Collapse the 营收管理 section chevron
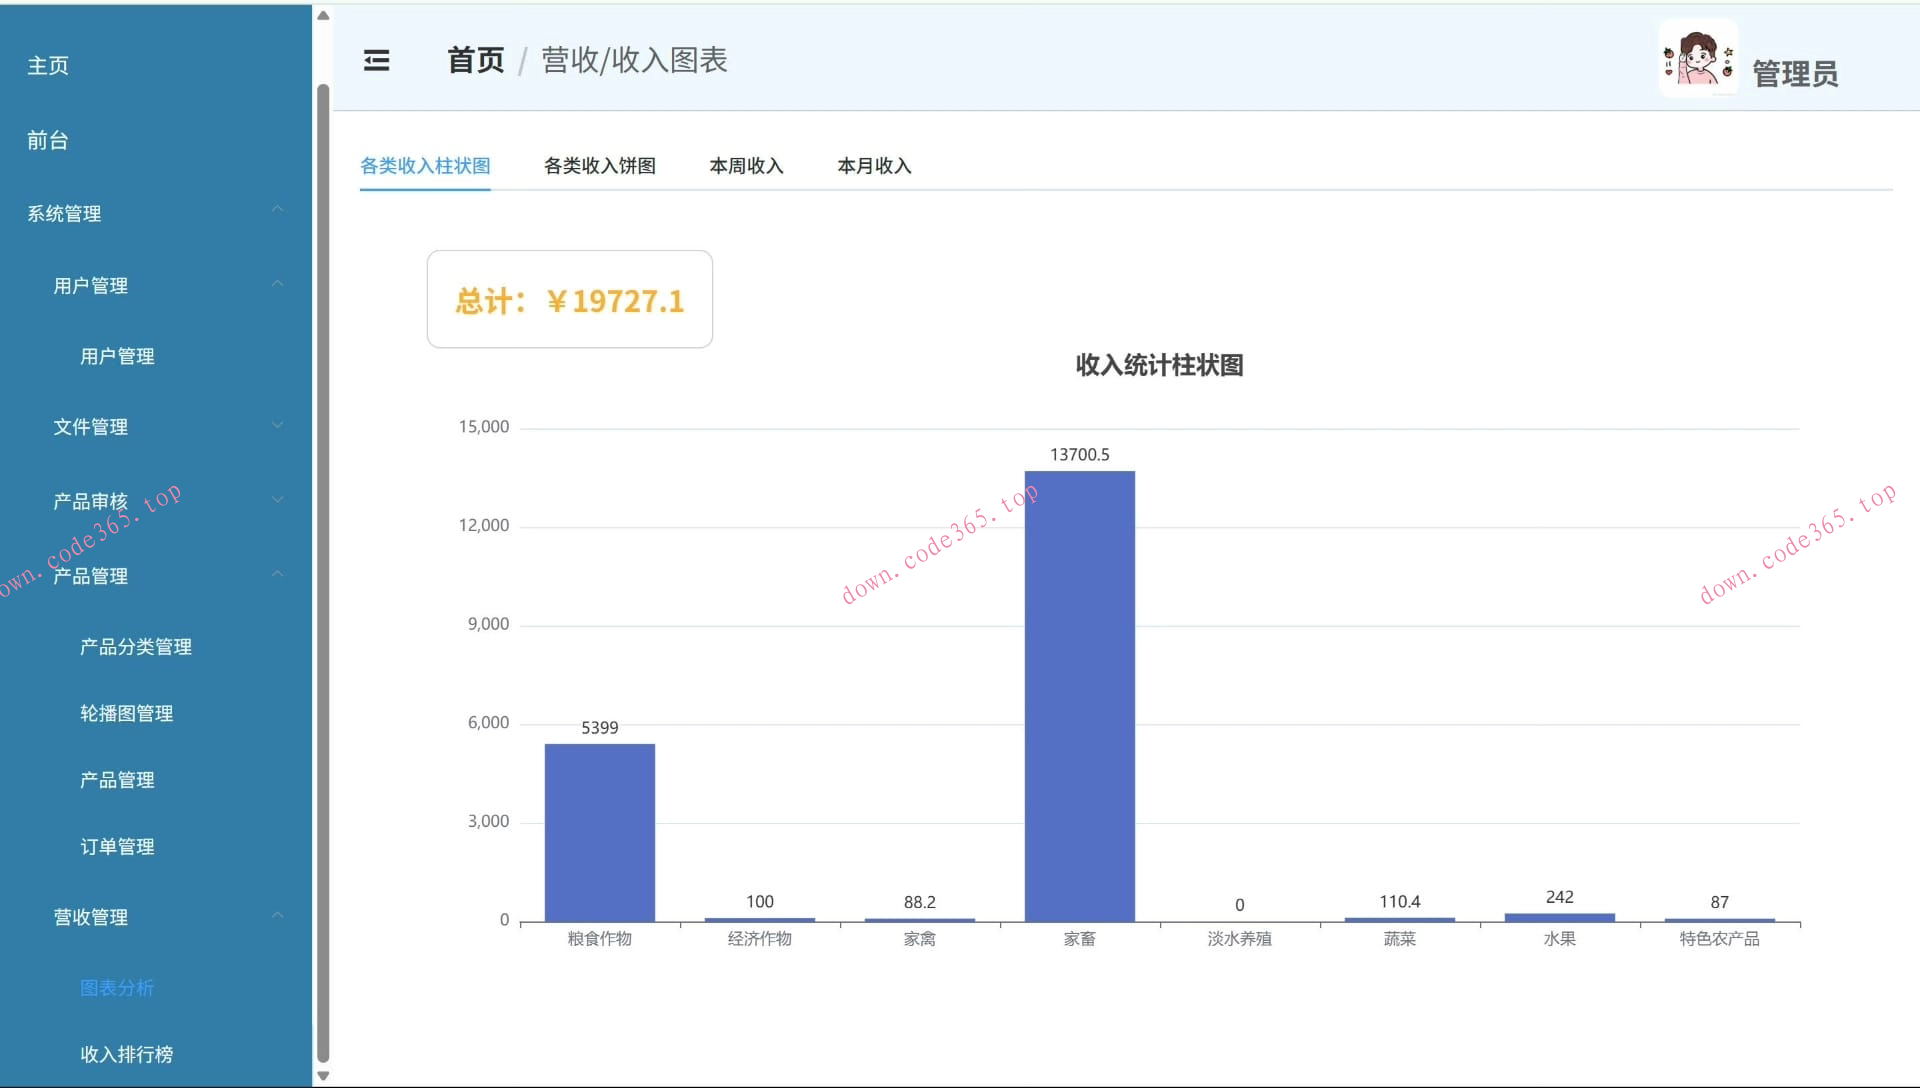 coord(278,913)
